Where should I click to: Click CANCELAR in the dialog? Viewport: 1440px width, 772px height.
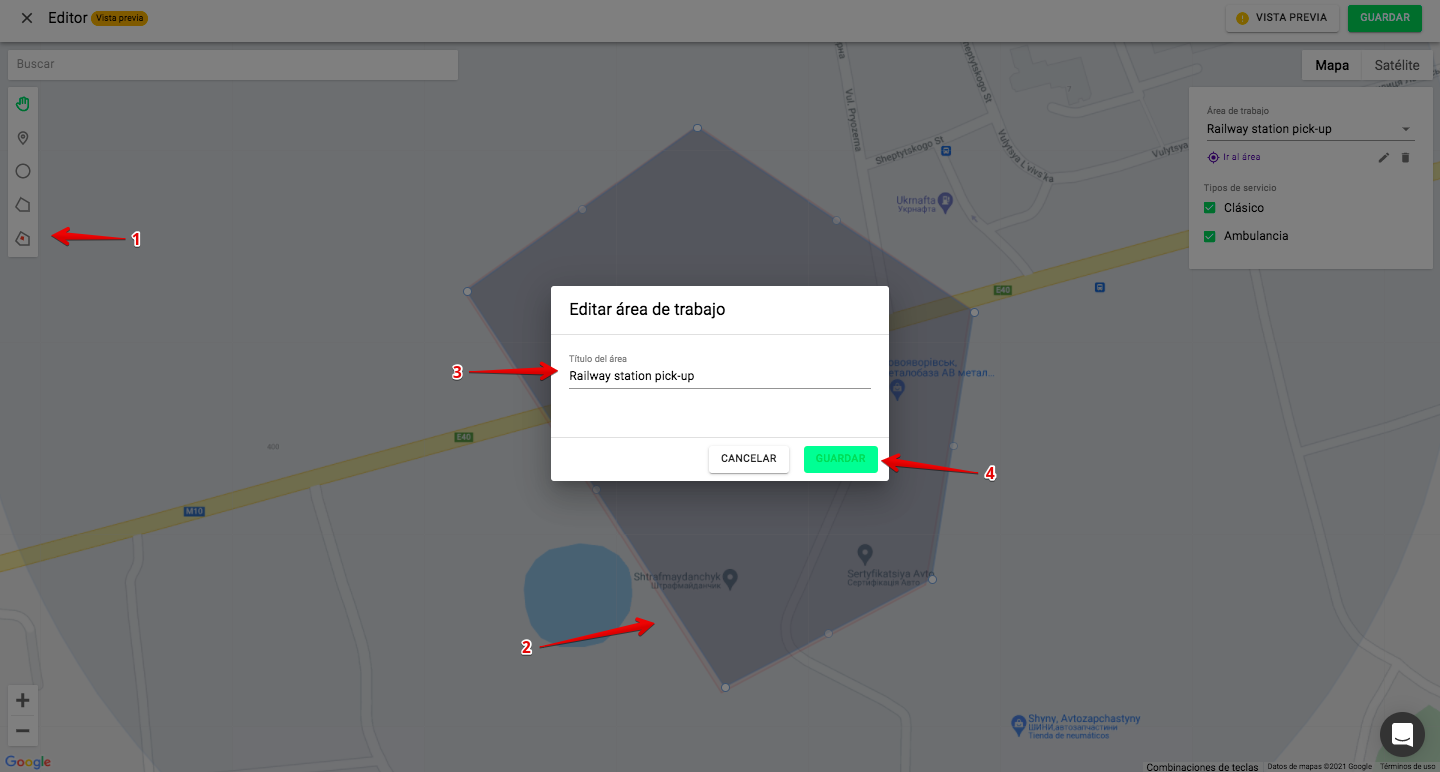pos(749,459)
